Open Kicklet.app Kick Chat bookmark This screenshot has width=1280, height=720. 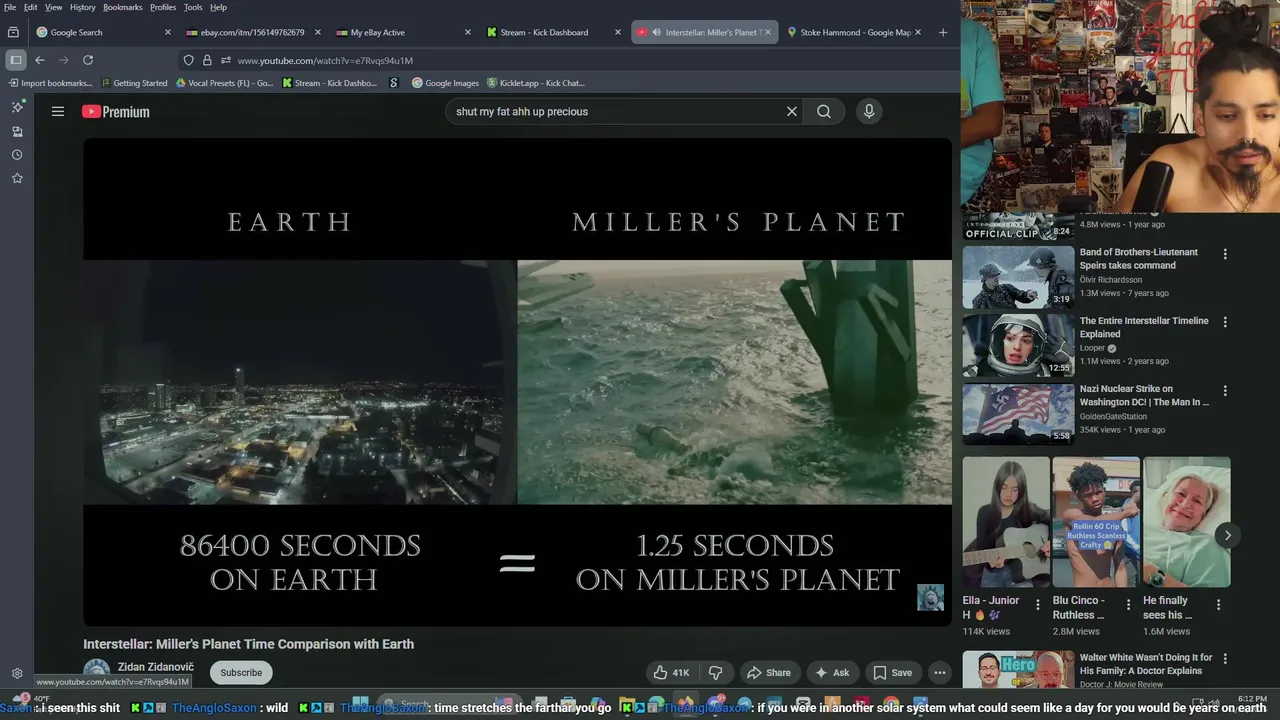pyautogui.click(x=536, y=83)
